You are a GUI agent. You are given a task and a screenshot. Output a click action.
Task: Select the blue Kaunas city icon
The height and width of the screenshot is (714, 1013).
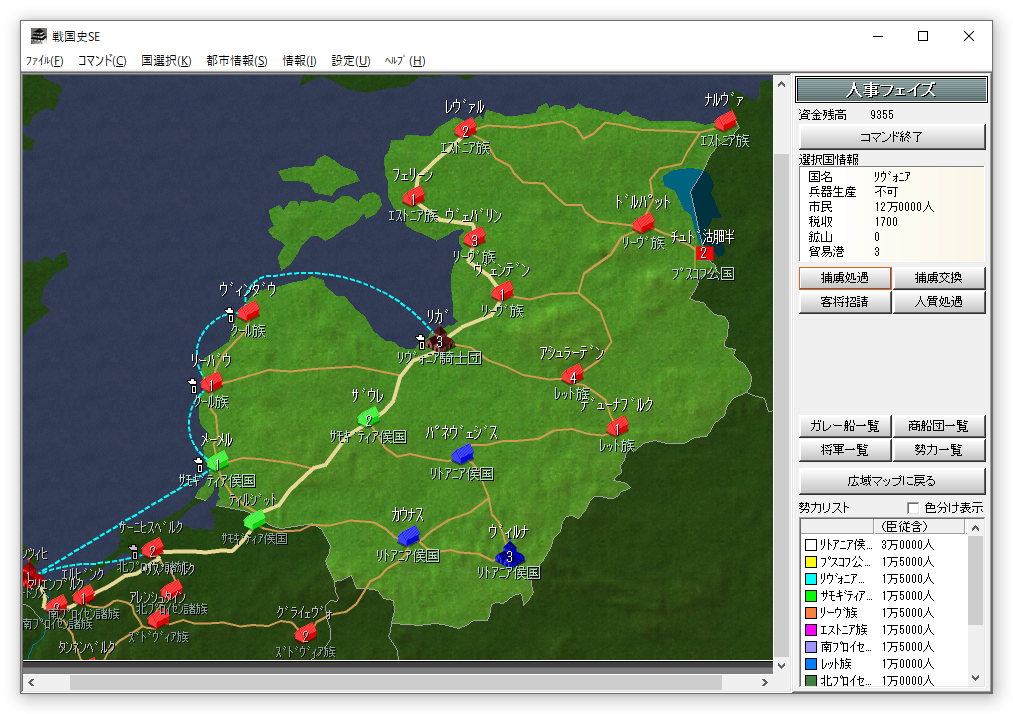pyautogui.click(x=408, y=537)
